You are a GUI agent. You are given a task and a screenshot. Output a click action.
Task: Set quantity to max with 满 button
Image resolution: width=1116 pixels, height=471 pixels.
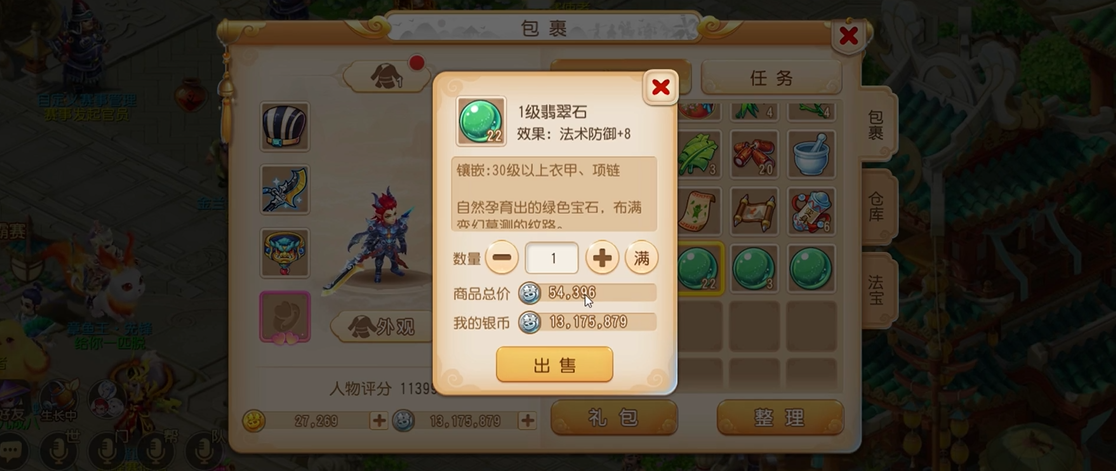pos(641,258)
